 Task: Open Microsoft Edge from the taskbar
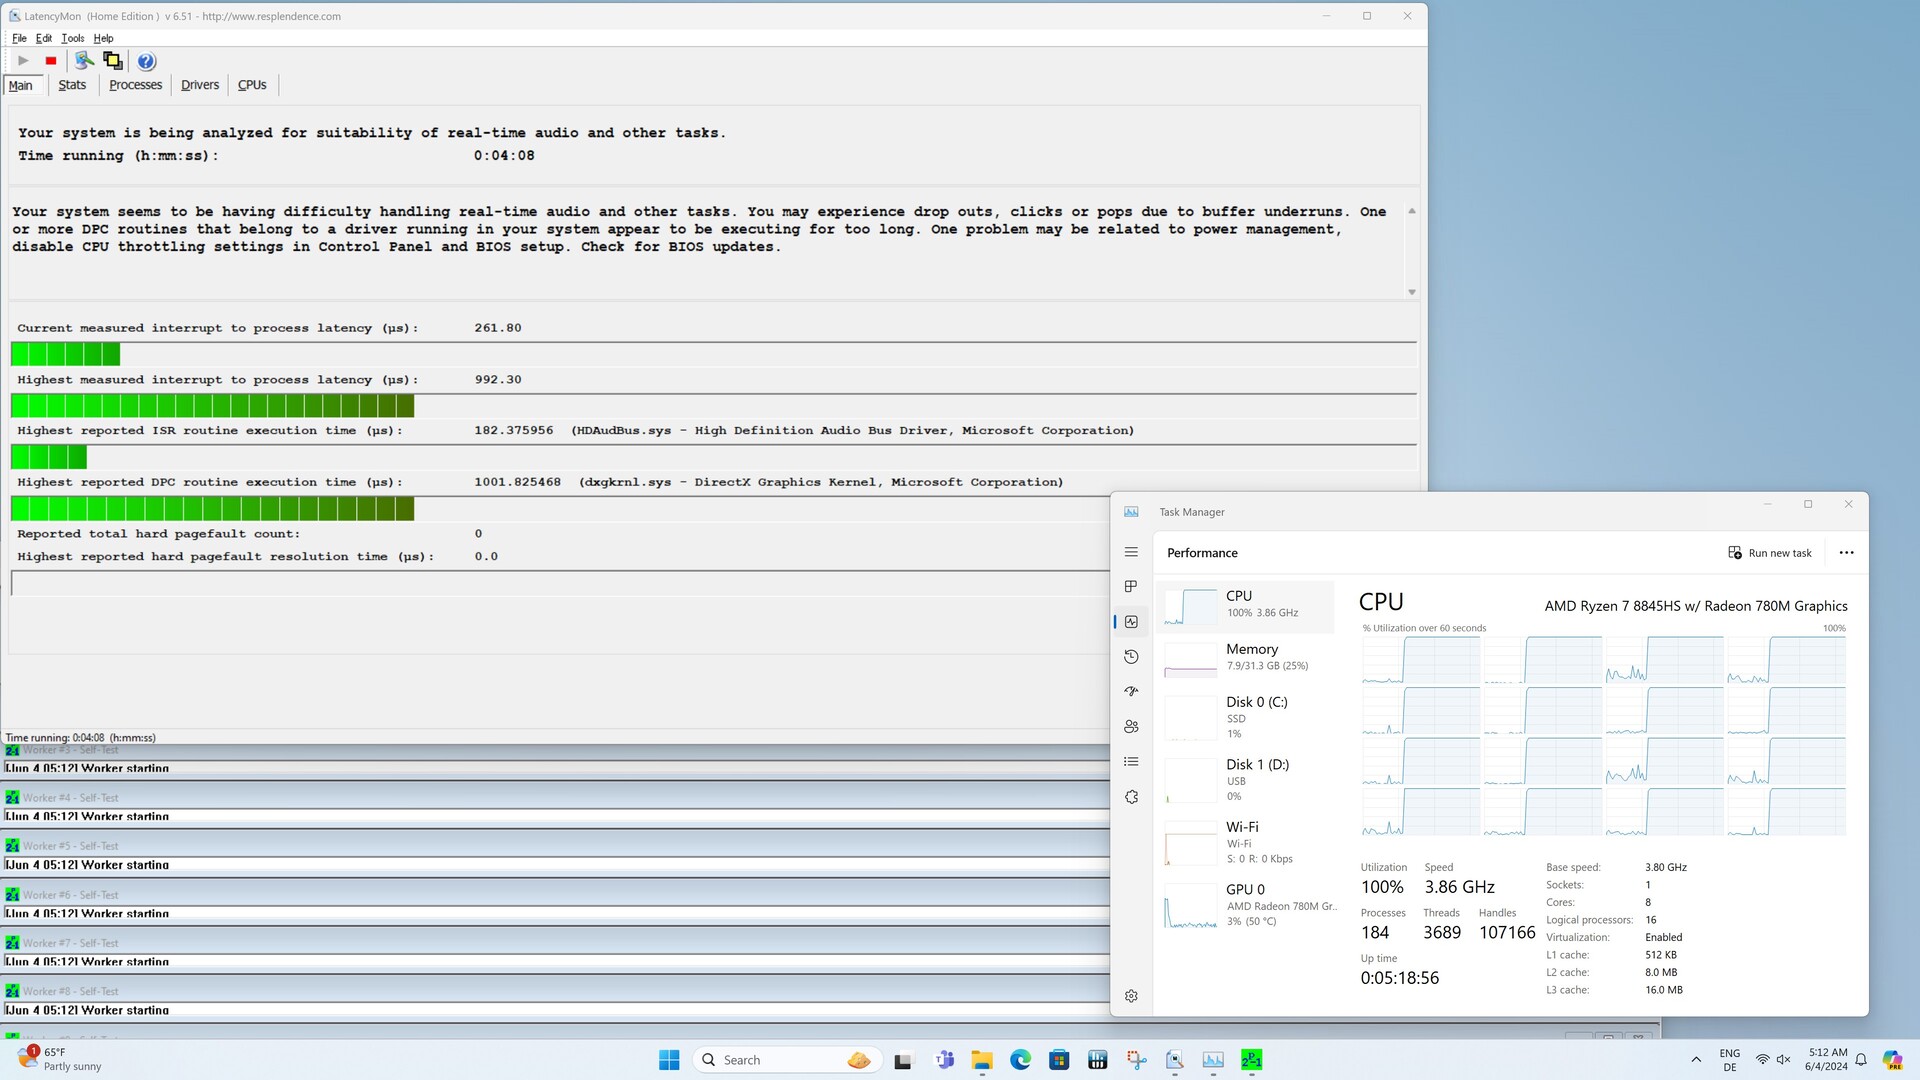point(1020,1060)
